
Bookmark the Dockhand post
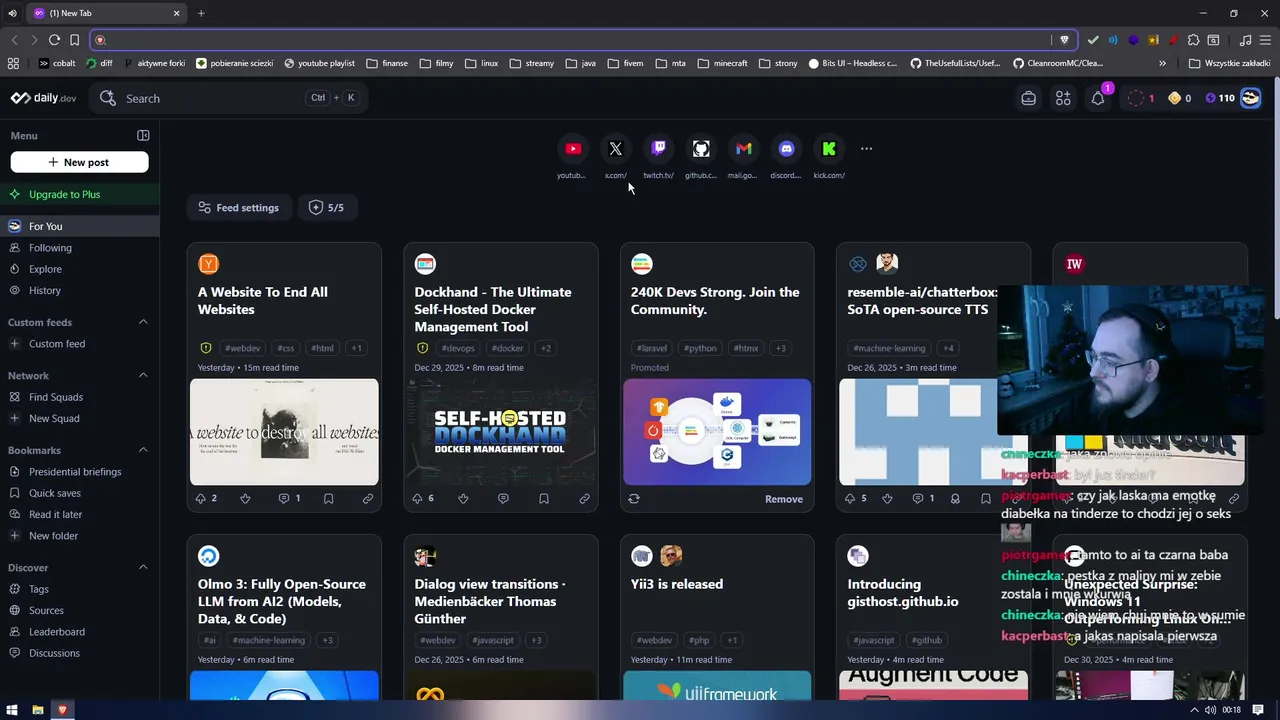(x=544, y=498)
